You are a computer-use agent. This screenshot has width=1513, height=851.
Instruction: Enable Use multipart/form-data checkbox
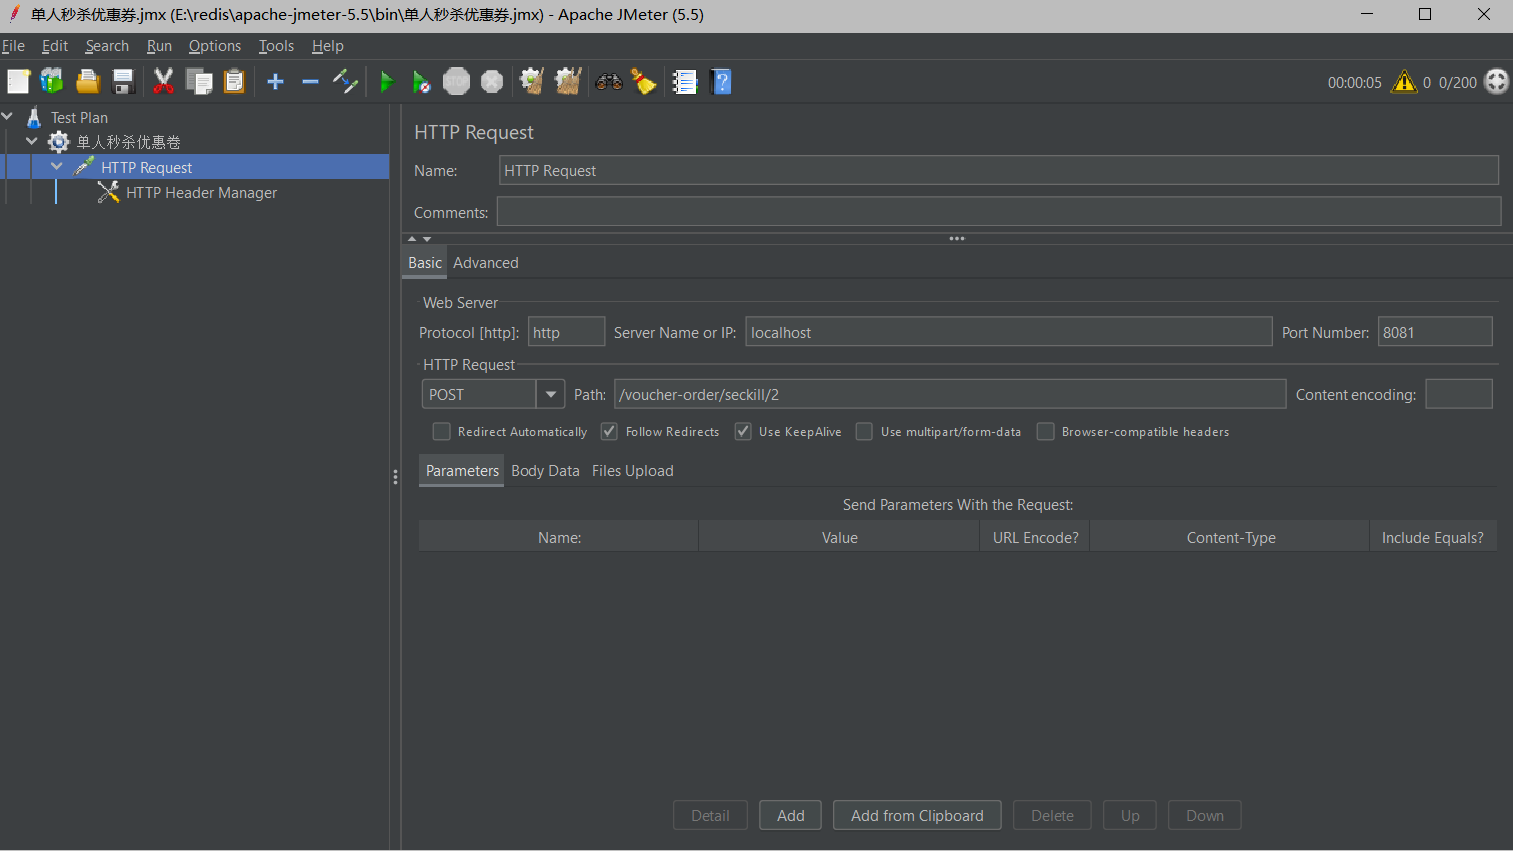coord(864,431)
